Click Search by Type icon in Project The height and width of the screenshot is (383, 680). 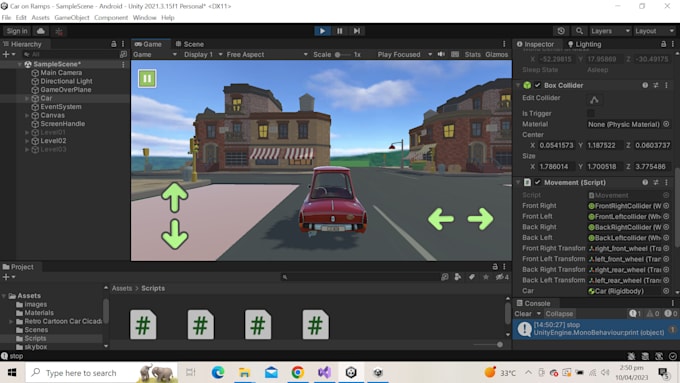coord(458,277)
